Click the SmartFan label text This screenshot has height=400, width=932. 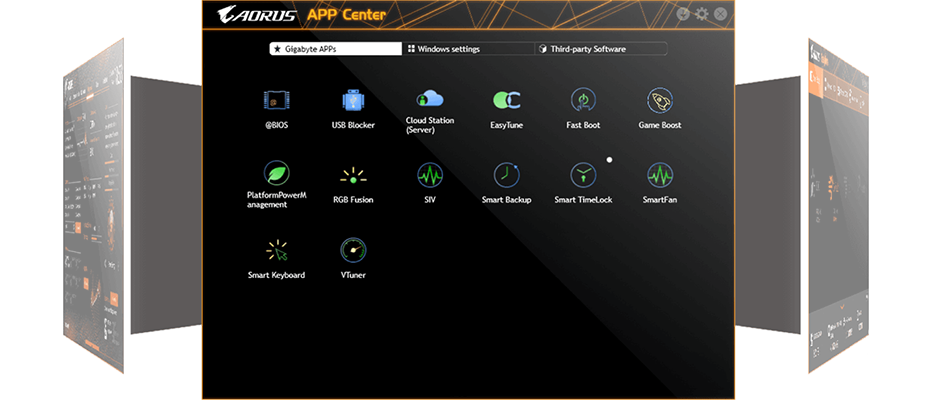coord(660,200)
